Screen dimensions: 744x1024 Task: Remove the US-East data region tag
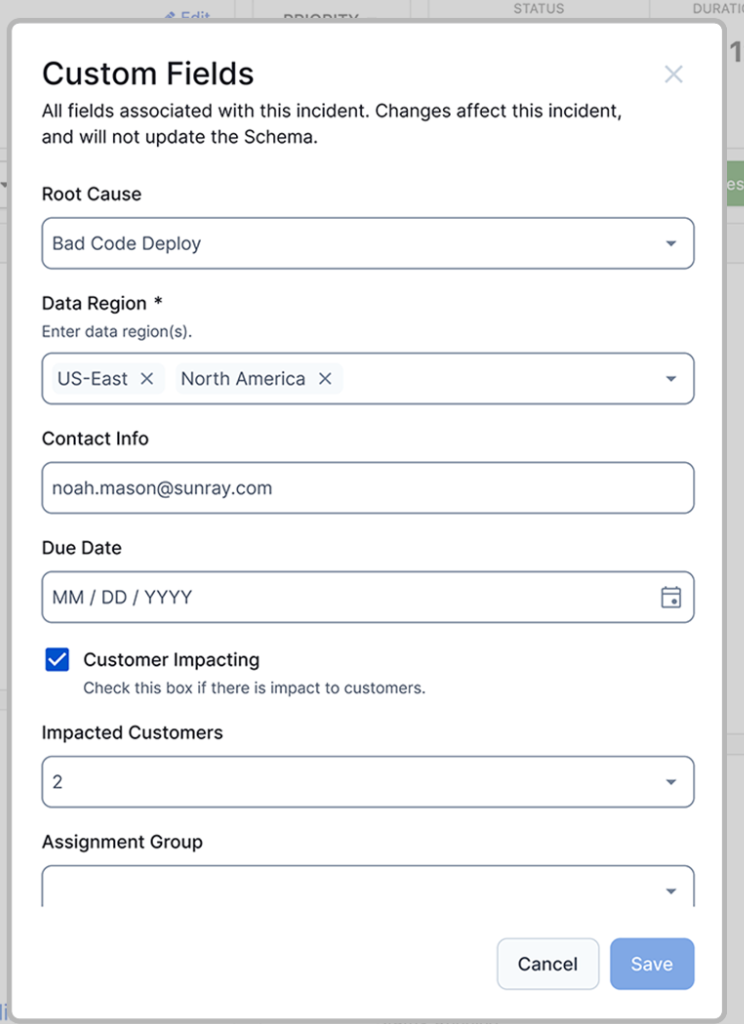(146, 379)
